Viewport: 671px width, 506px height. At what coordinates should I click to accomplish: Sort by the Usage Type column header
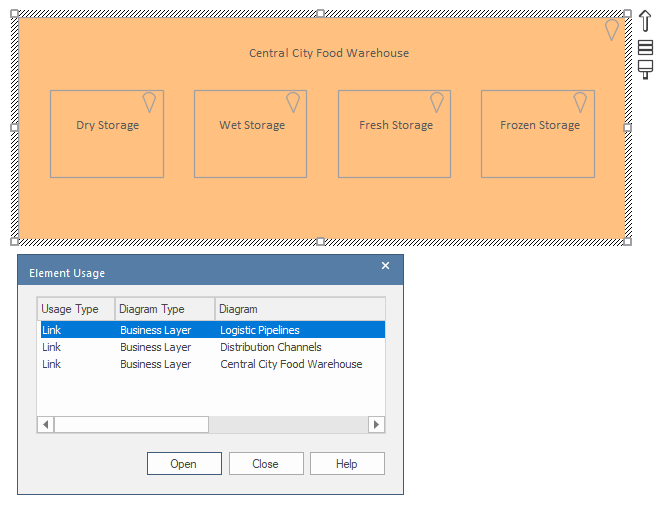(x=76, y=309)
